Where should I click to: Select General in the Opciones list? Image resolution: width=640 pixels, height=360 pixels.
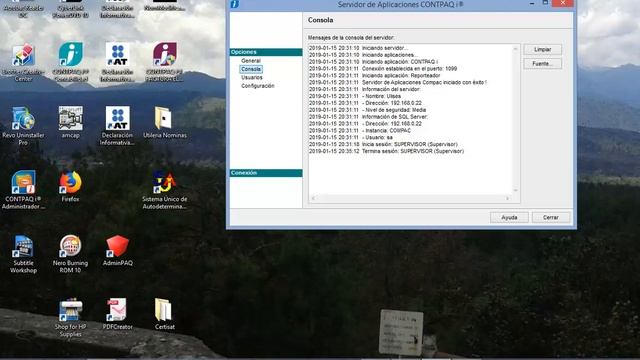[x=251, y=60]
